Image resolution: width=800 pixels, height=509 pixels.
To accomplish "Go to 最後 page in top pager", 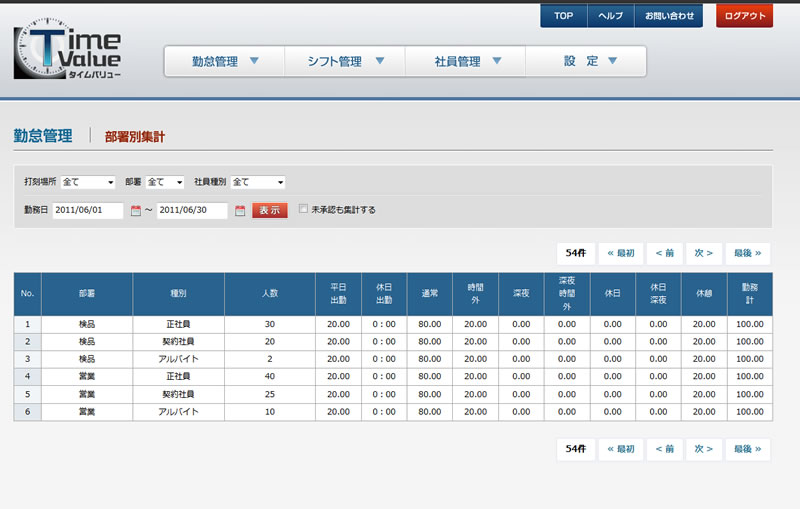I will [747, 253].
